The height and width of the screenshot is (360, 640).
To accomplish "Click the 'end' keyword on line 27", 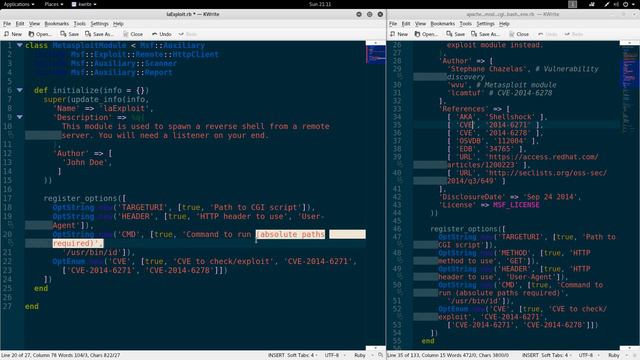I will (x=31, y=307).
